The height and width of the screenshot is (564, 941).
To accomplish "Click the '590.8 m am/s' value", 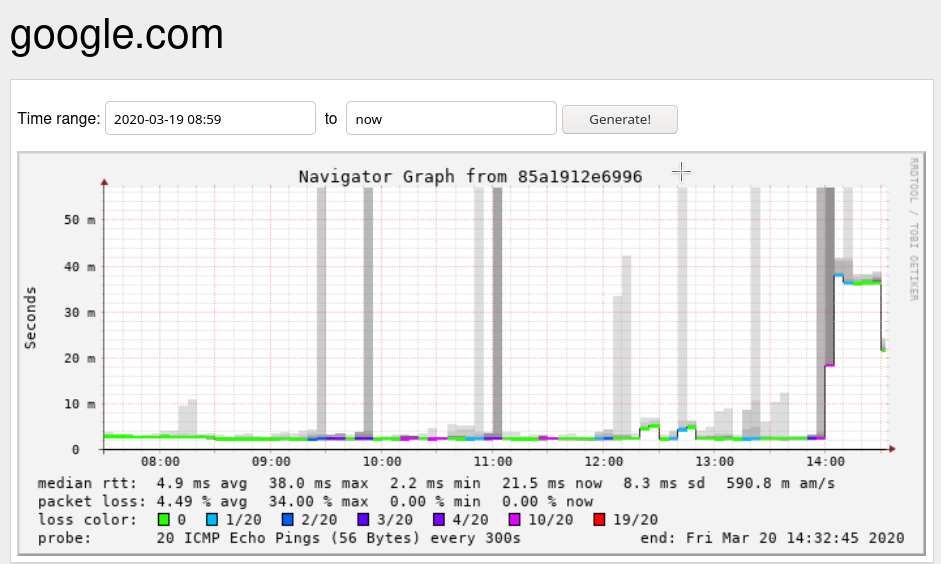I will click(x=780, y=484).
